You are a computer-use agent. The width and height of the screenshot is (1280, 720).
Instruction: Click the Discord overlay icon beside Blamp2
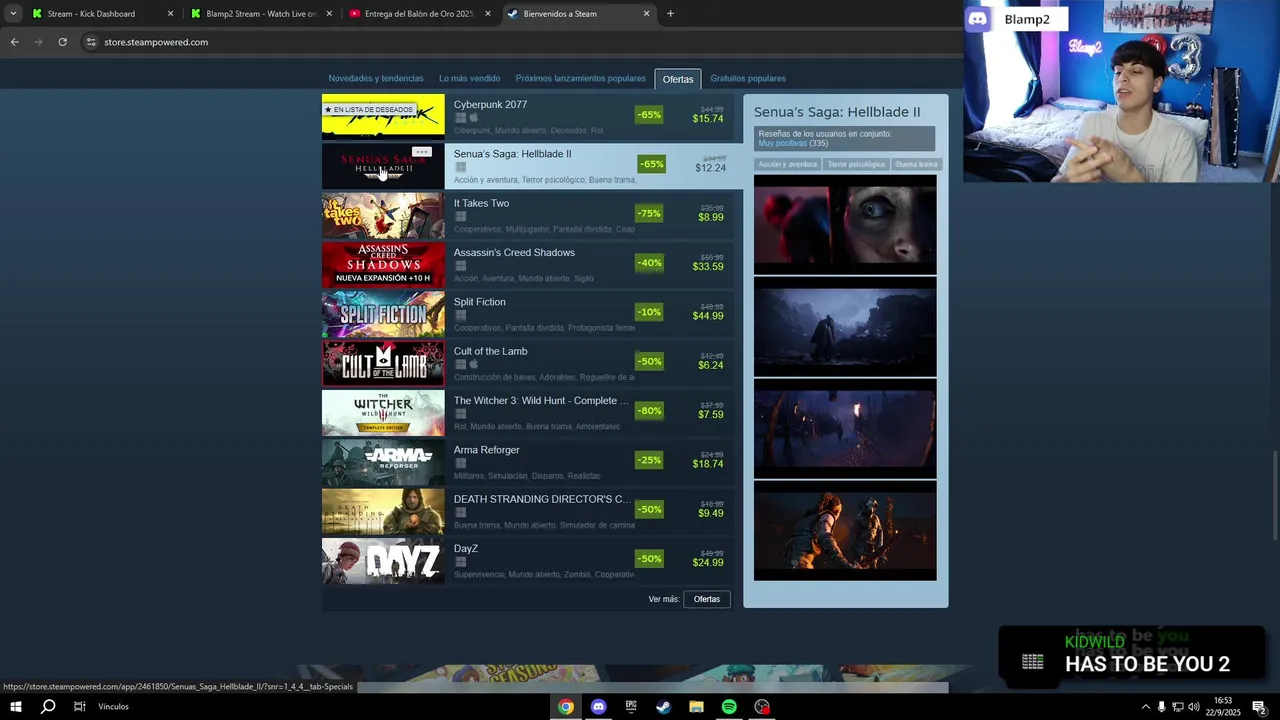pyautogui.click(x=978, y=19)
